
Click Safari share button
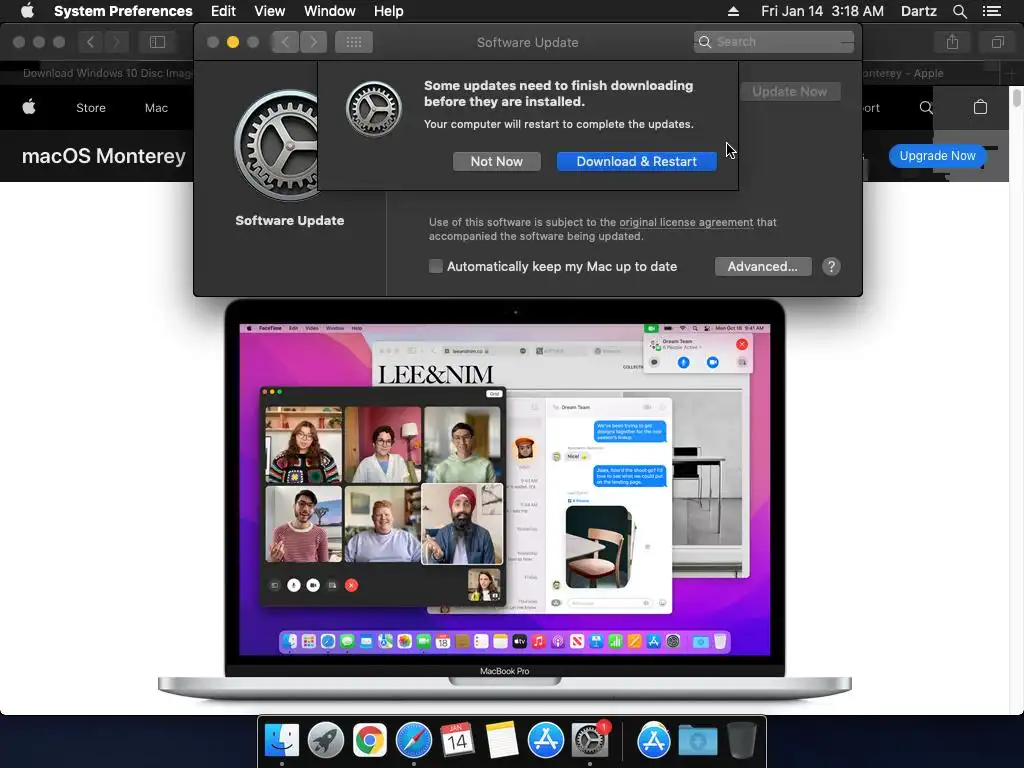pos(952,42)
